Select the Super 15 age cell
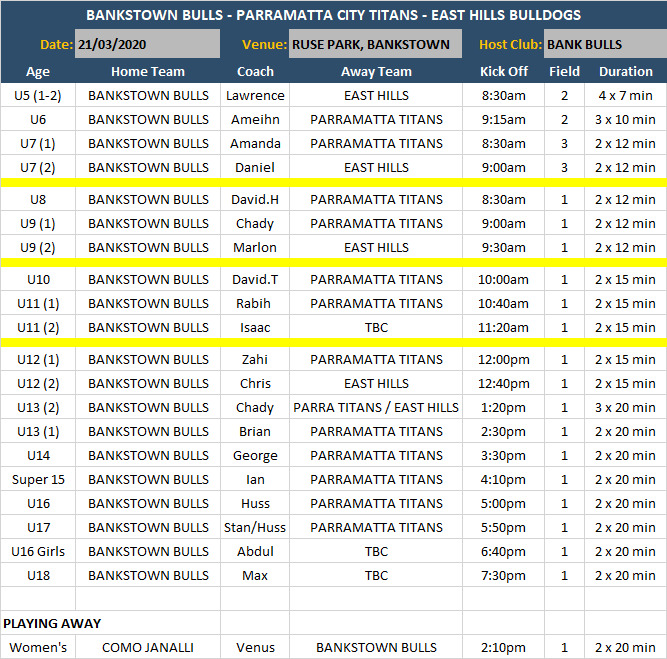Image resolution: width=667 pixels, height=659 pixels. point(38,479)
